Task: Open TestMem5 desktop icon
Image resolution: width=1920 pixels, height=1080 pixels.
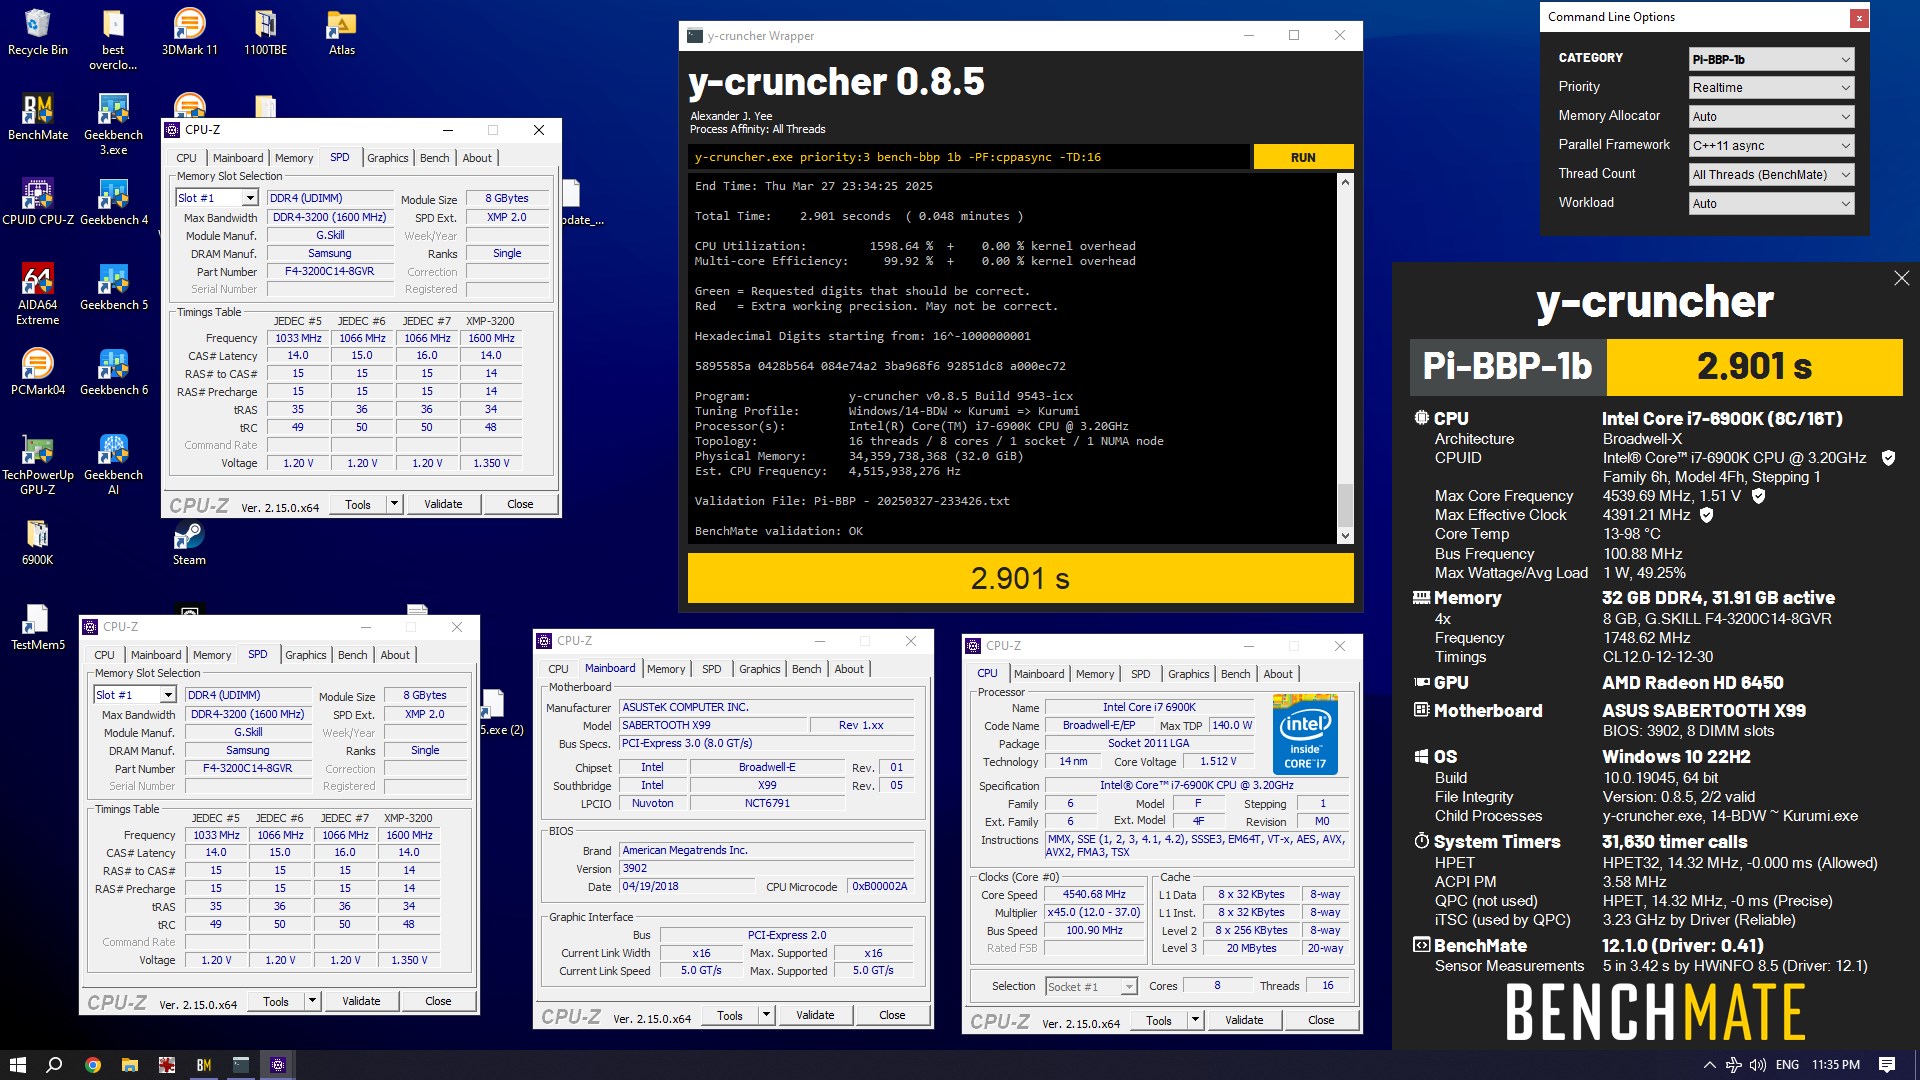Action: [37, 627]
